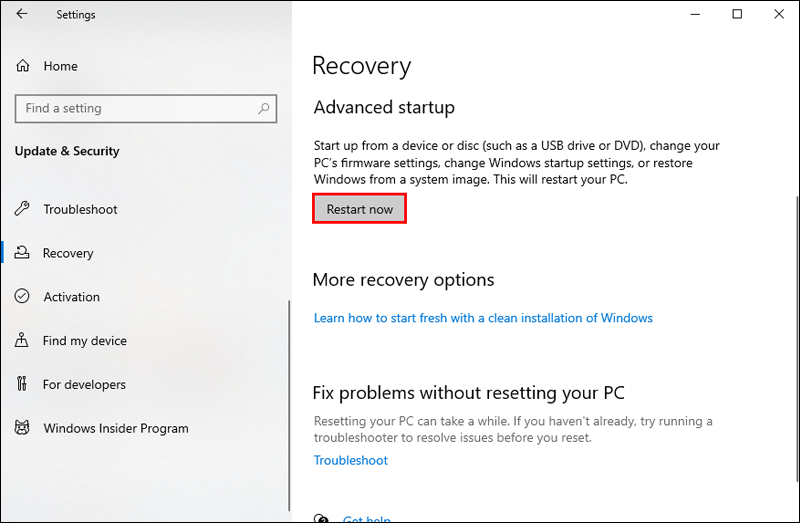Click the Find my device icon

(23, 341)
